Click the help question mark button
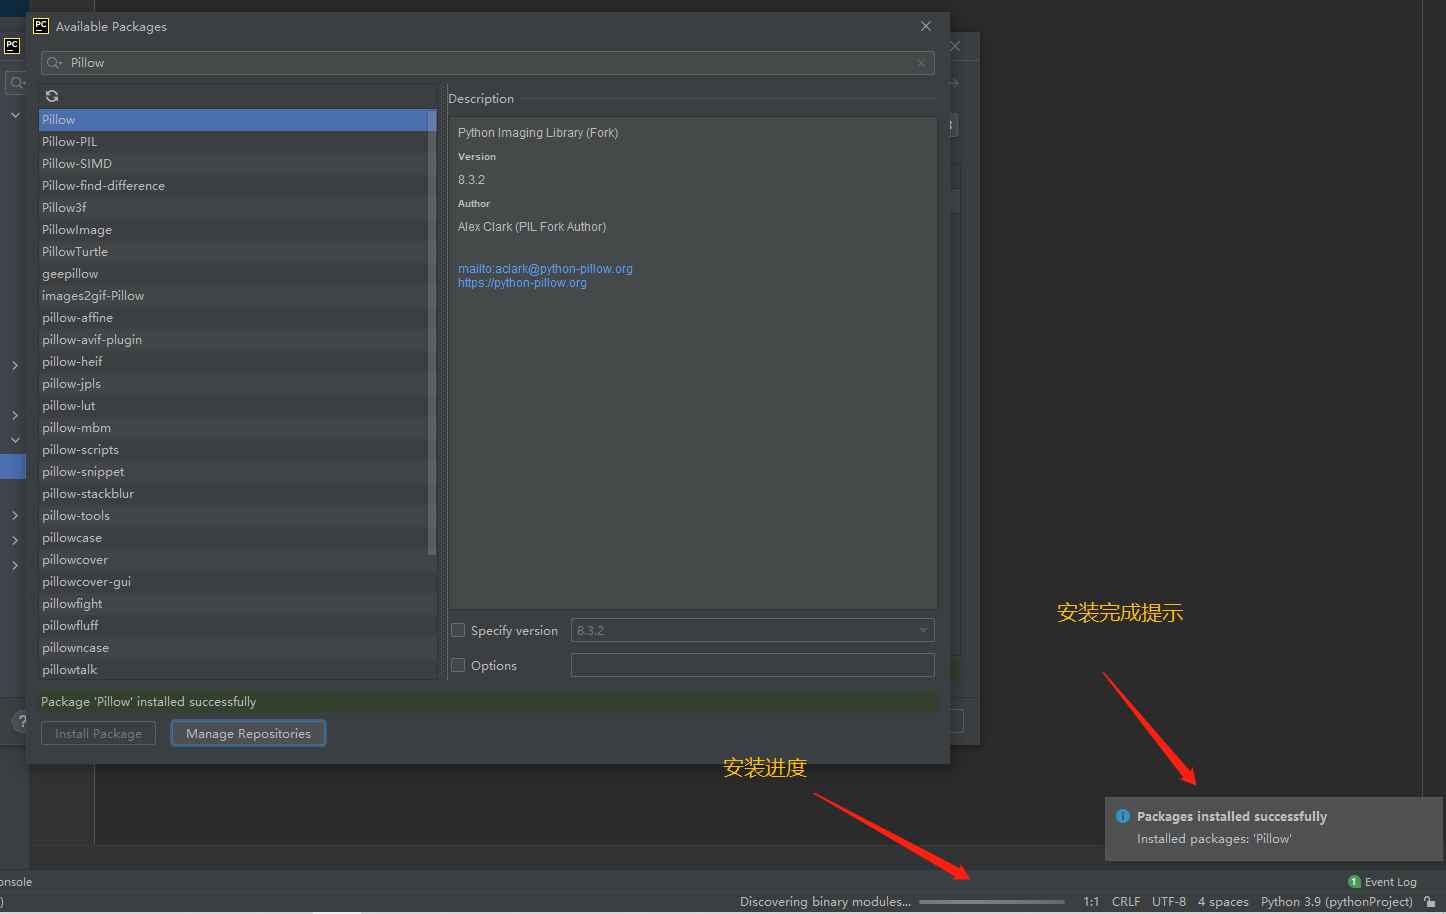The height and width of the screenshot is (914, 1446). tap(22, 722)
